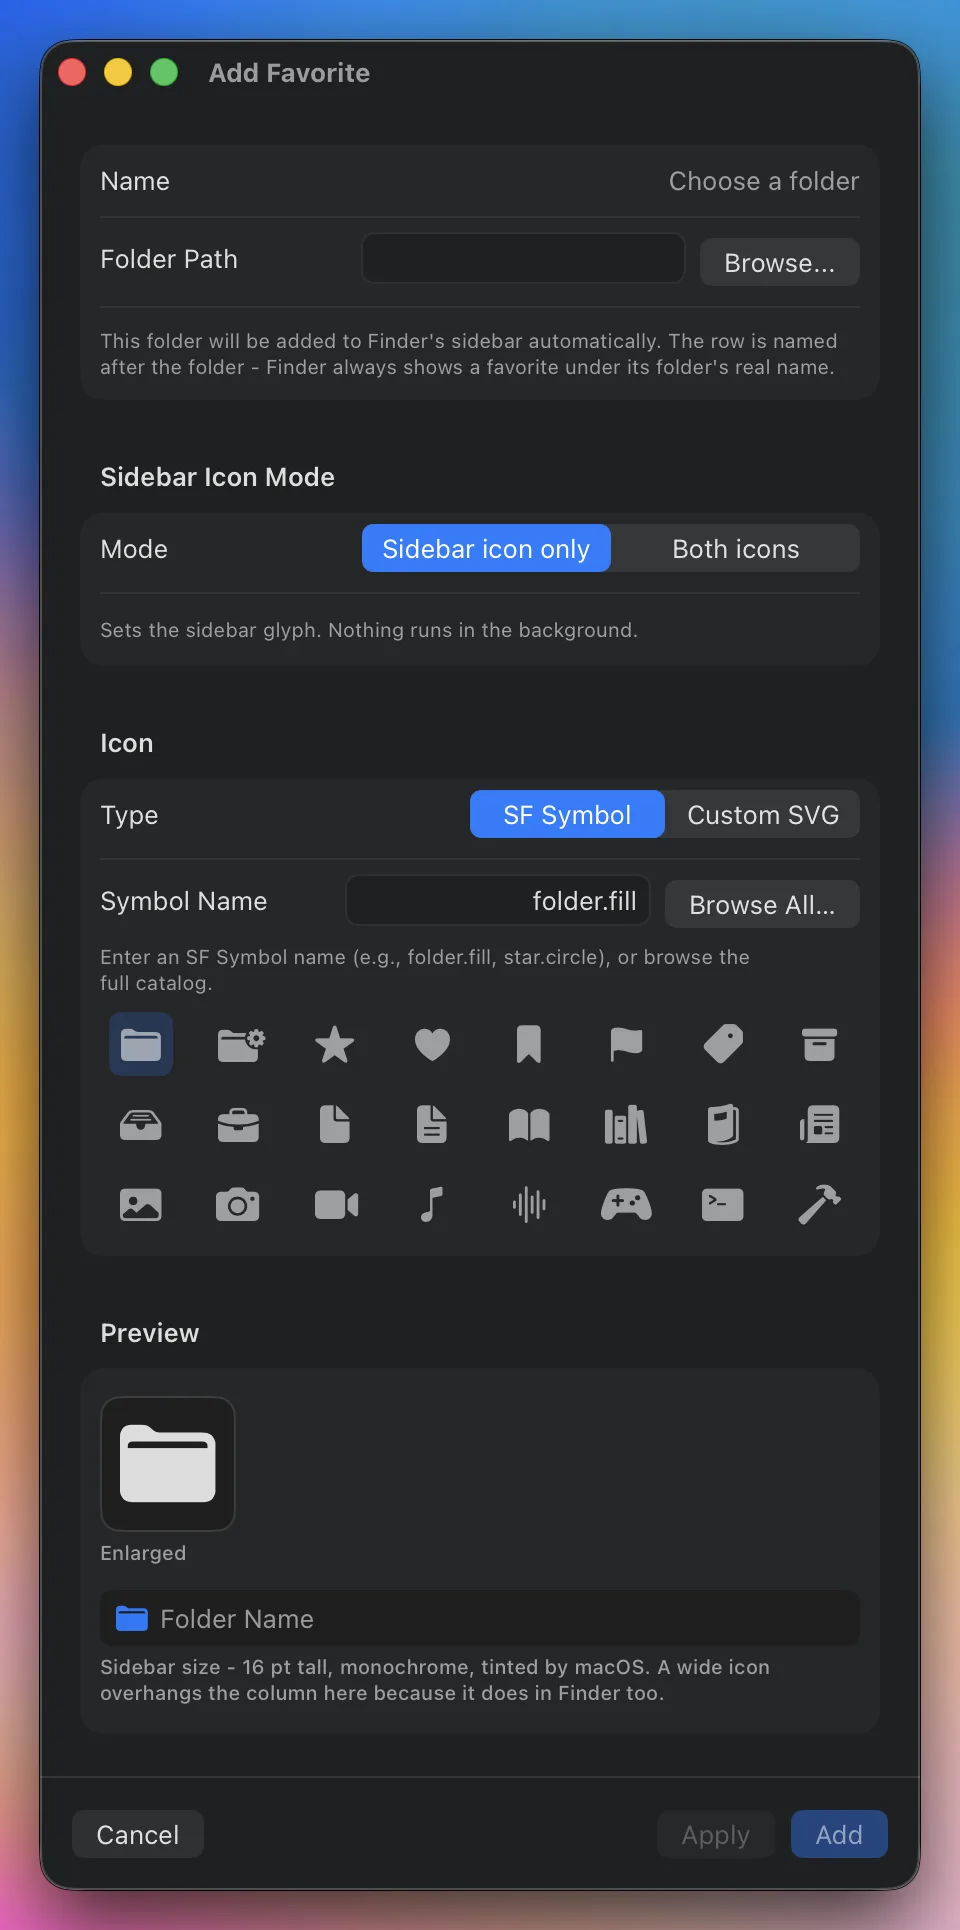Viewport: 960px width, 1930px height.
Task: Click the Choose a folder name placeholder
Action: (x=764, y=181)
